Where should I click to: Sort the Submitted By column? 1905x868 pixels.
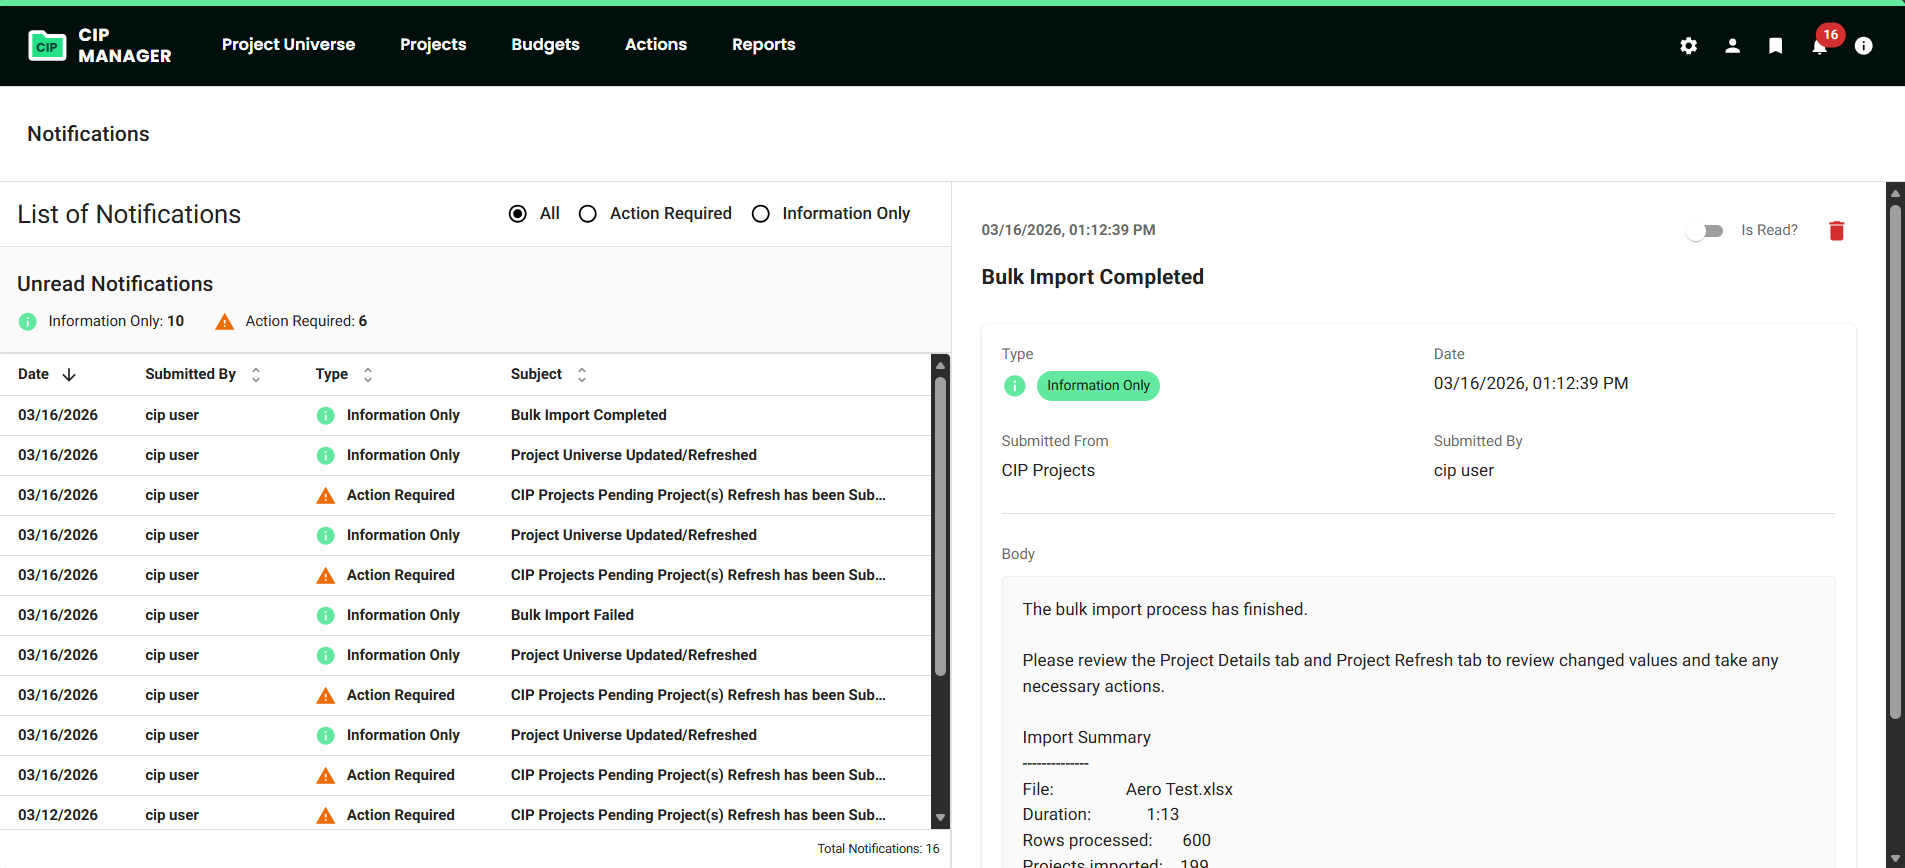(x=256, y=375)
